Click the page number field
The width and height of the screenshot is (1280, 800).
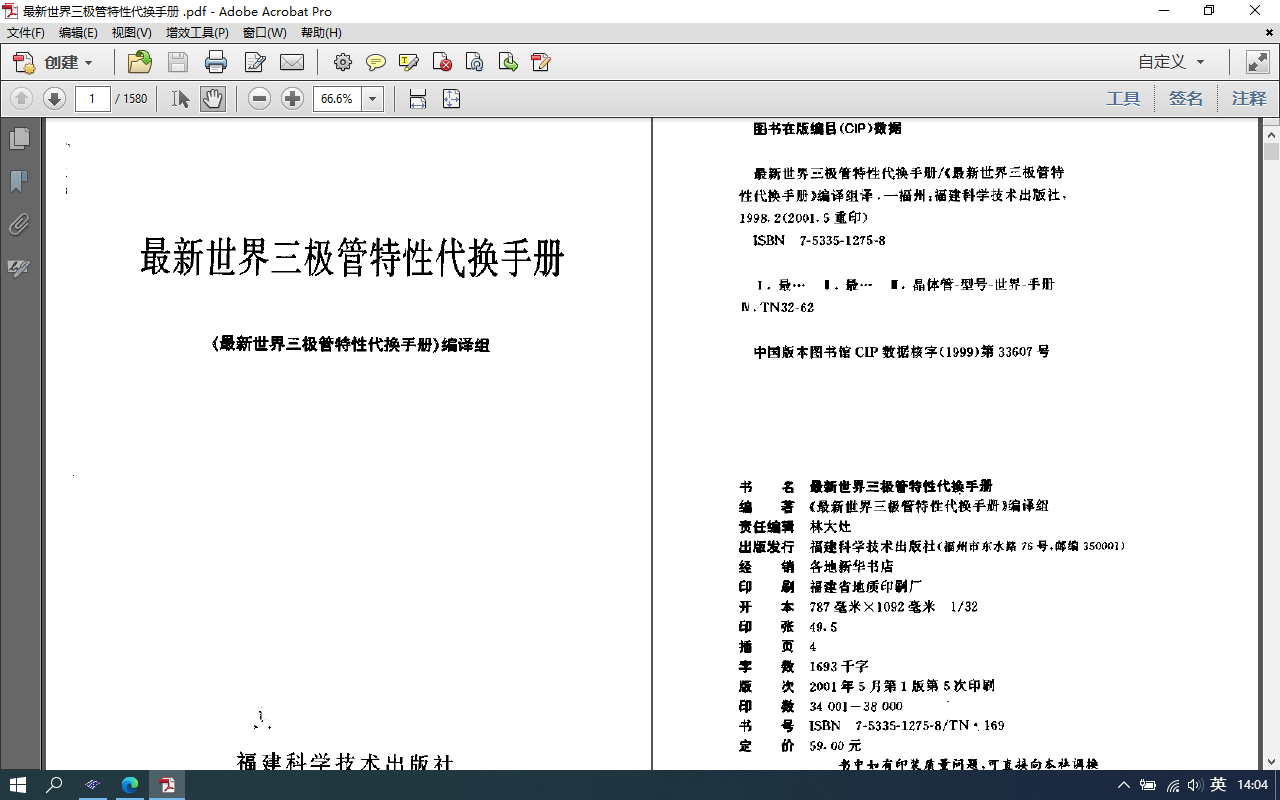tap(92, 99)
